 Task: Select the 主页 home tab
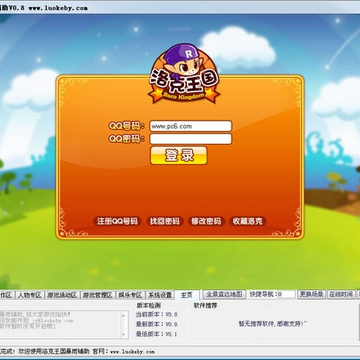point(186,295)
